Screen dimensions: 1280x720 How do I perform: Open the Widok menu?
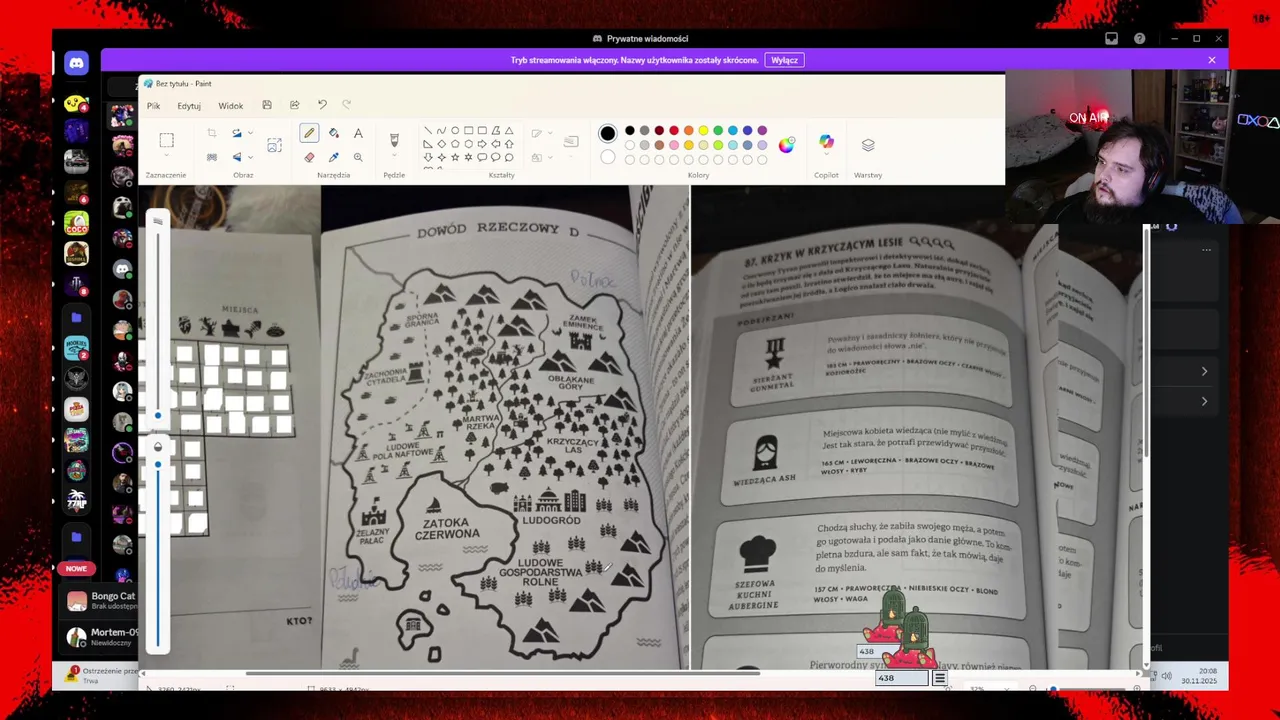[x=231, y=105]
